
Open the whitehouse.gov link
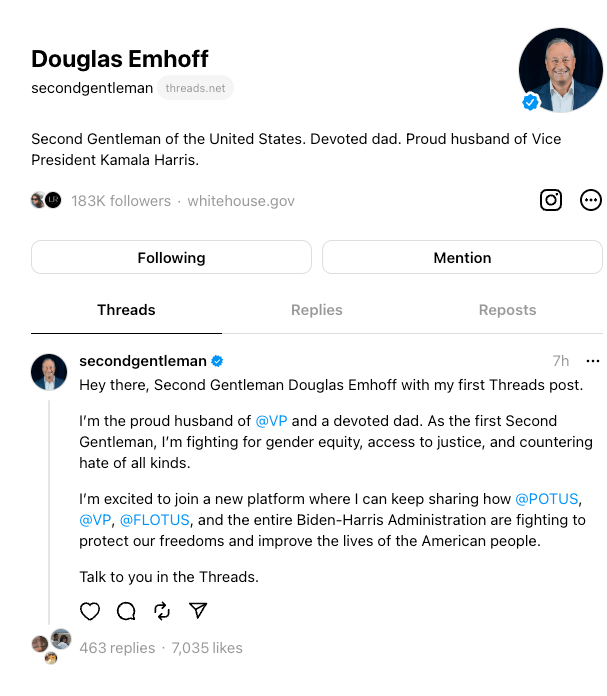coord(243,201)
